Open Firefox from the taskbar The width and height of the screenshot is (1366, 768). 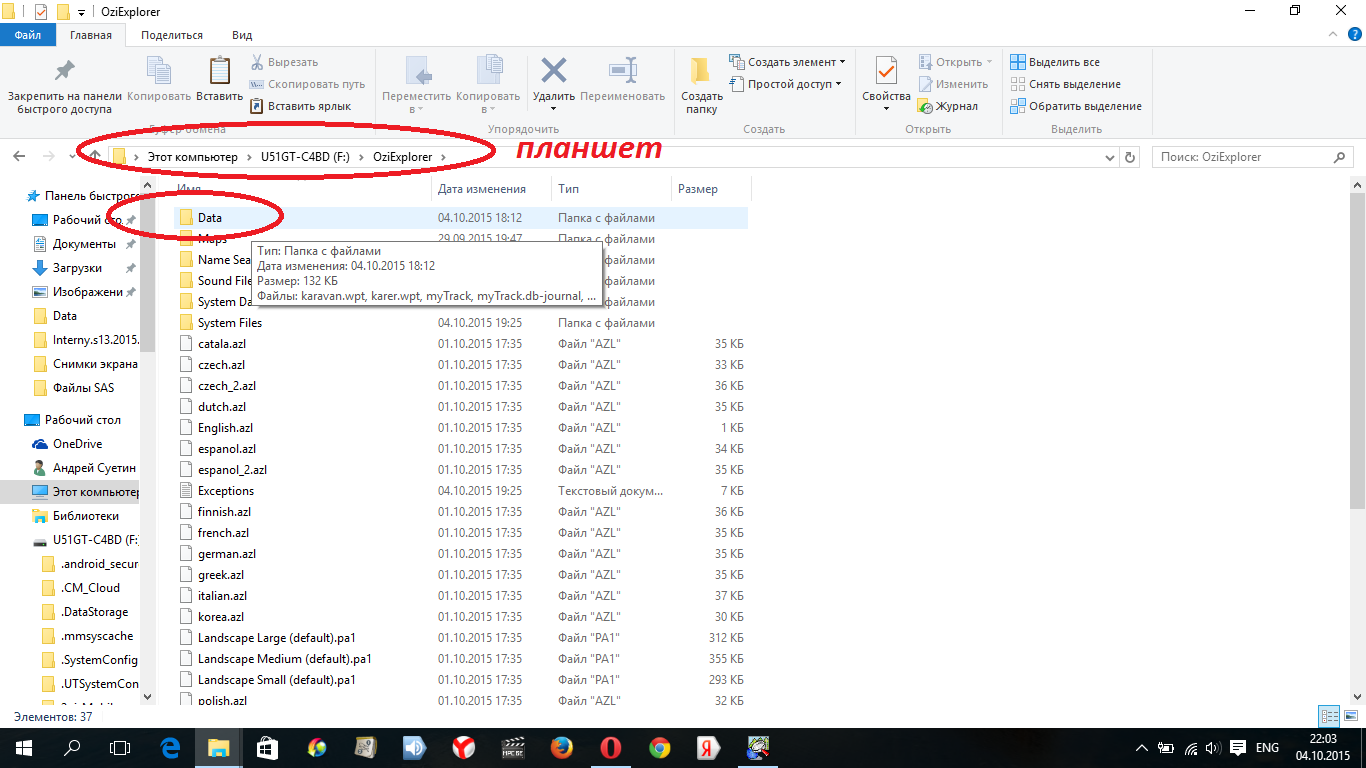[x=561, y=747]
